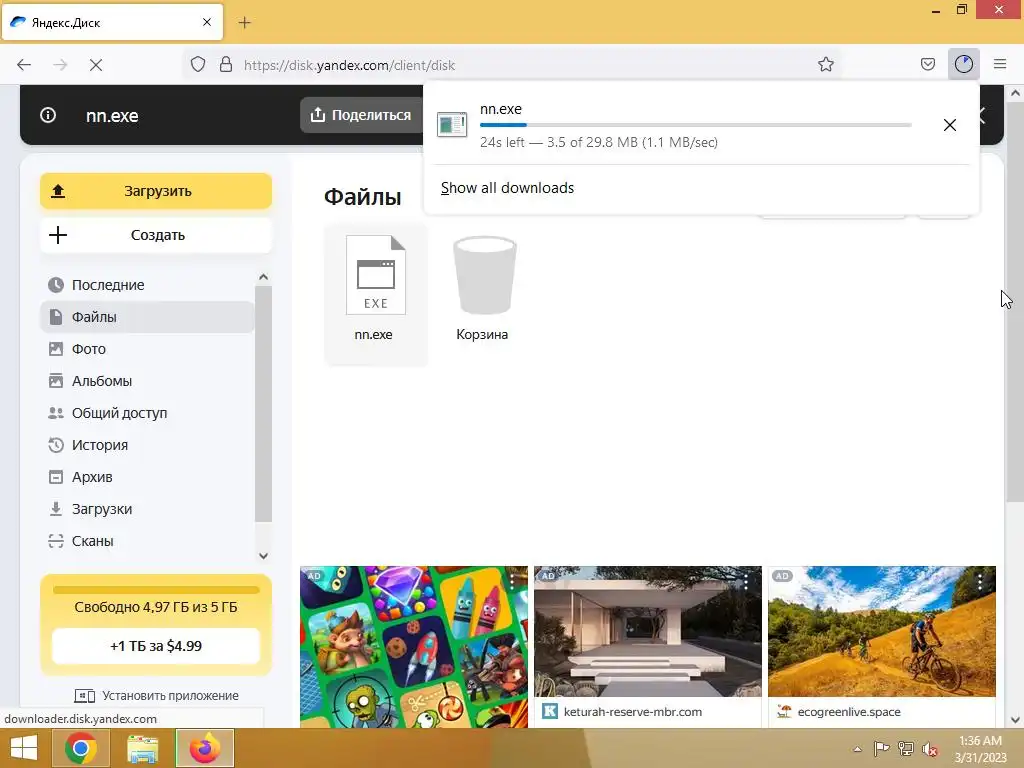Click the Firefox taskbar icon
Image resolution: width=1024 pixels, height=768 pixels.
[x=205, y=748]
